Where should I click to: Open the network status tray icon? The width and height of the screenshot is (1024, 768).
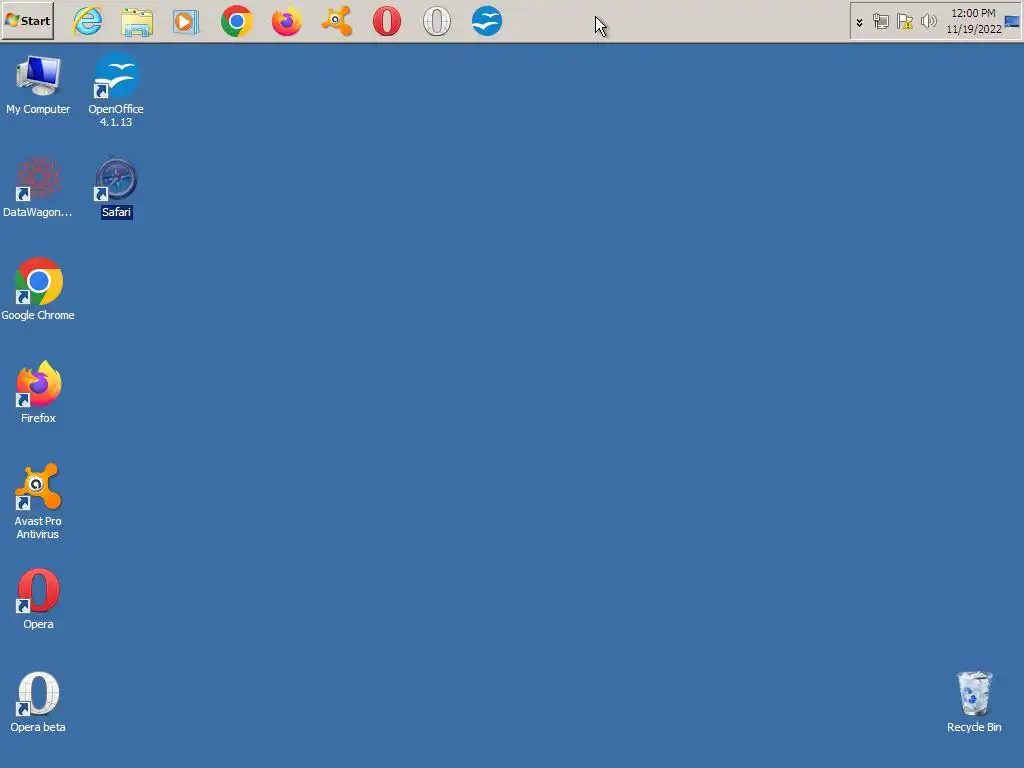(x=880, y=22)
